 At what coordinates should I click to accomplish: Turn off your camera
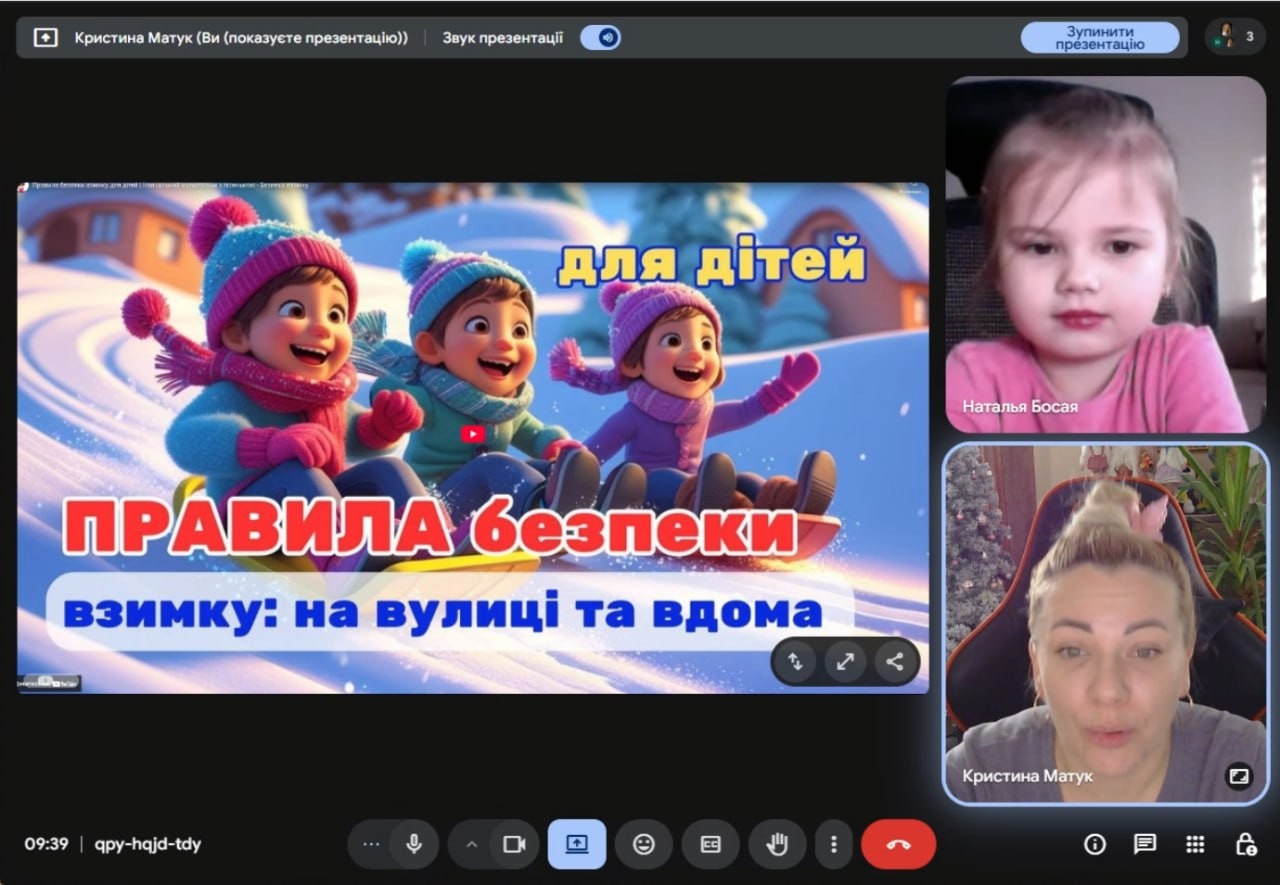(x=515, y=844)
